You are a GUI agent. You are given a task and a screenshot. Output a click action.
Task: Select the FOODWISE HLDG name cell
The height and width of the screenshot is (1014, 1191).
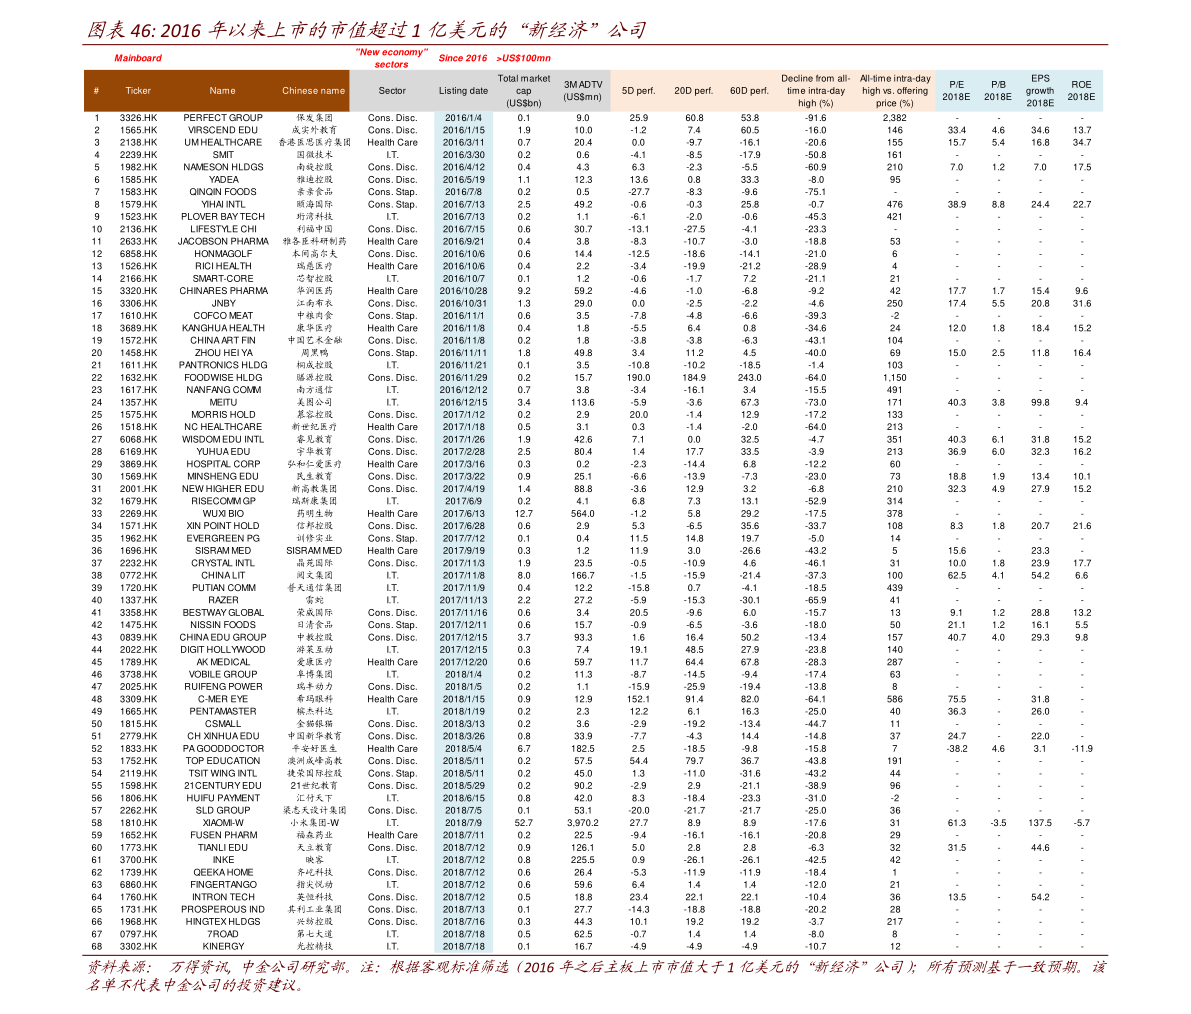point(223,377)
